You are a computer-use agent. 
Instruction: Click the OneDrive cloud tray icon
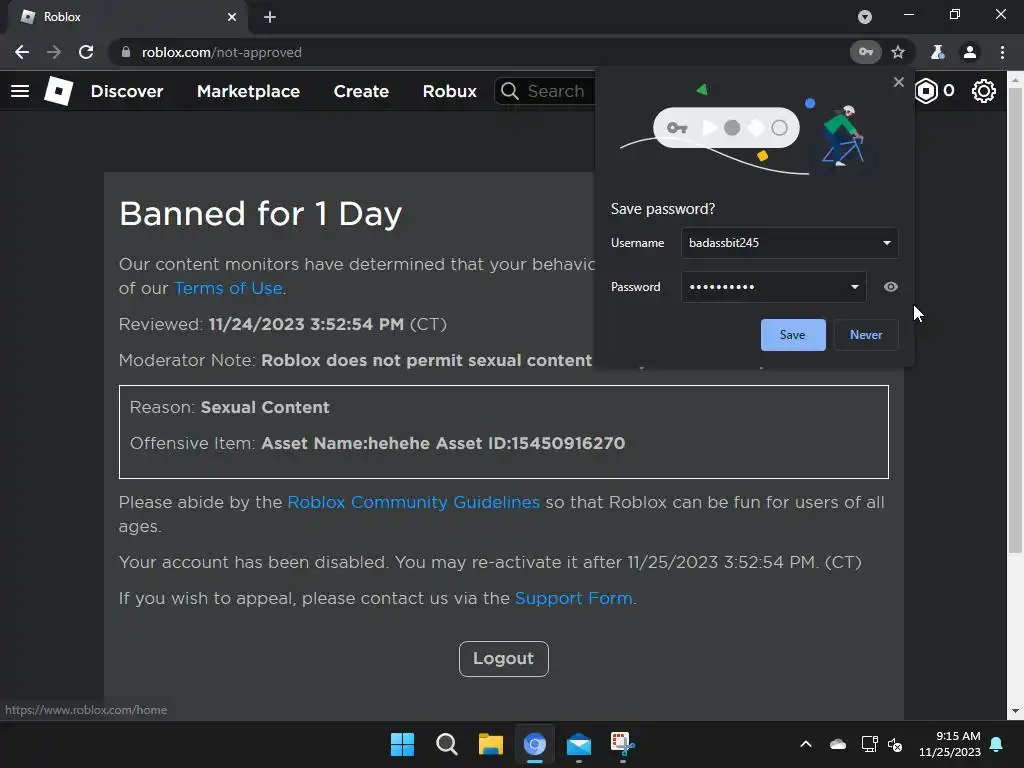pos(838,744)
